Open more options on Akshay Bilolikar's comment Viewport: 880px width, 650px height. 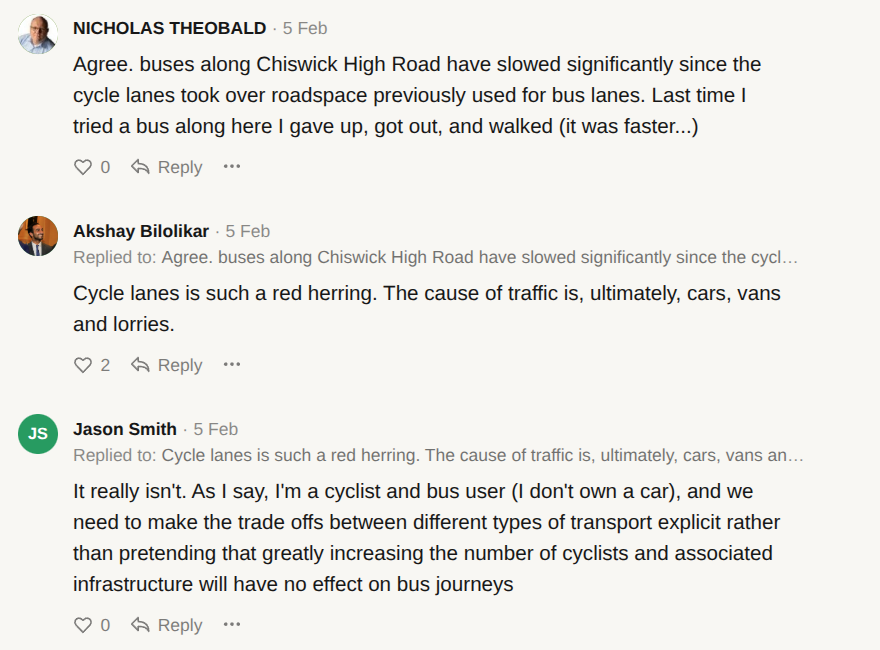click(x=232, y=365)
